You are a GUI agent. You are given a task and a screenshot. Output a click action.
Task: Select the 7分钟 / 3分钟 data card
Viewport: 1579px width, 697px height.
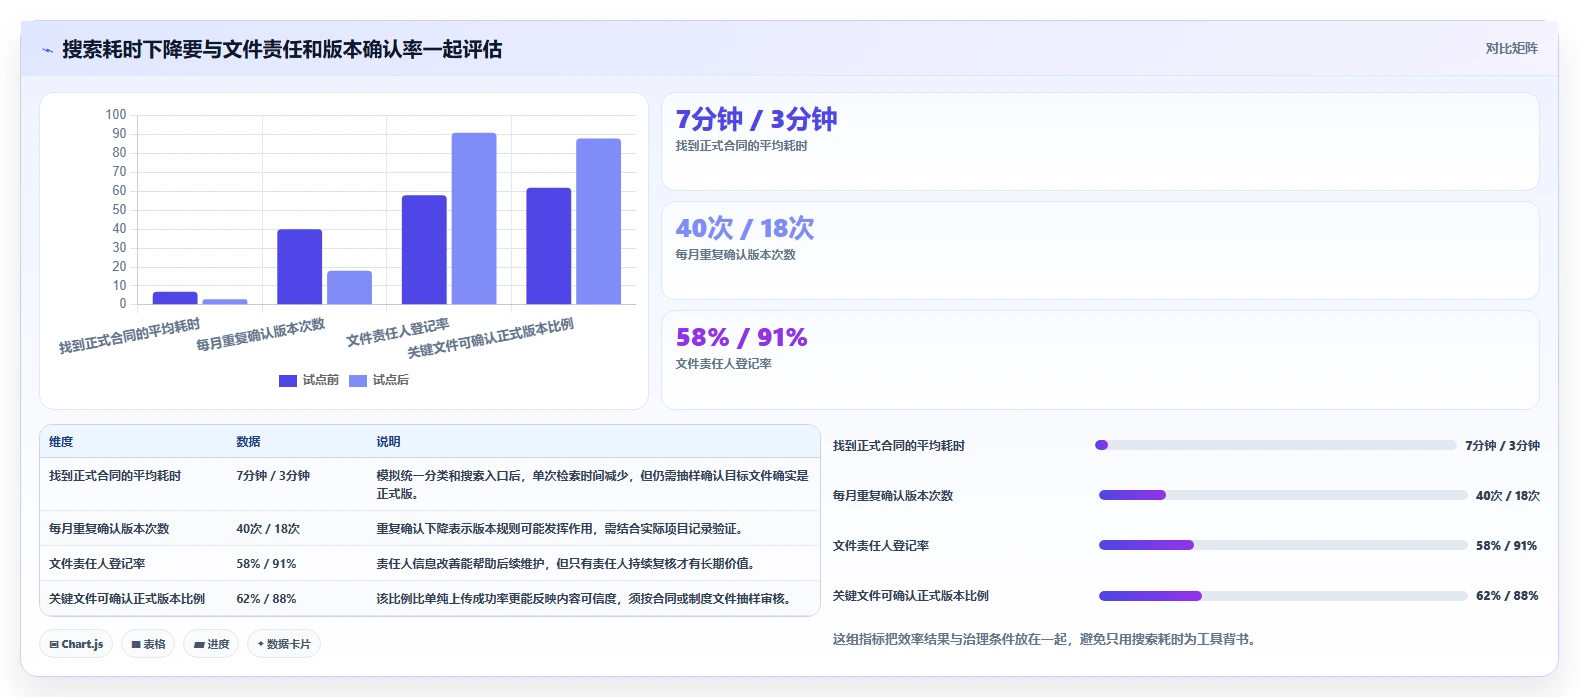point(1100,141)
